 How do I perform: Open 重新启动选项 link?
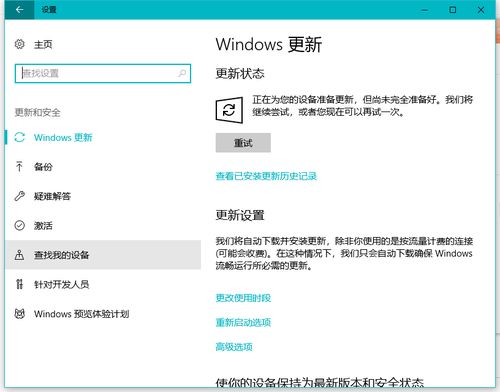[x=243, y=322]
